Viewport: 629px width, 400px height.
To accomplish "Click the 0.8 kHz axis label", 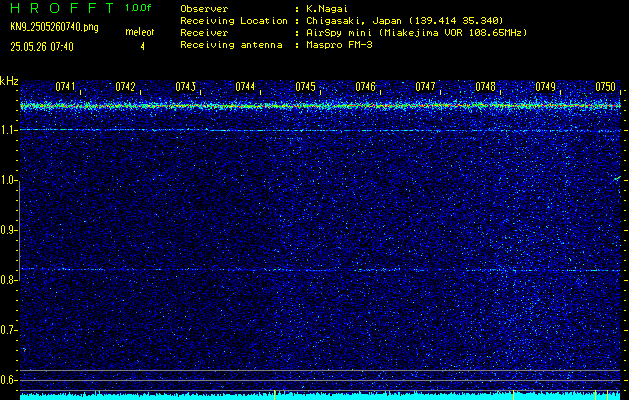I will [8, 280].
